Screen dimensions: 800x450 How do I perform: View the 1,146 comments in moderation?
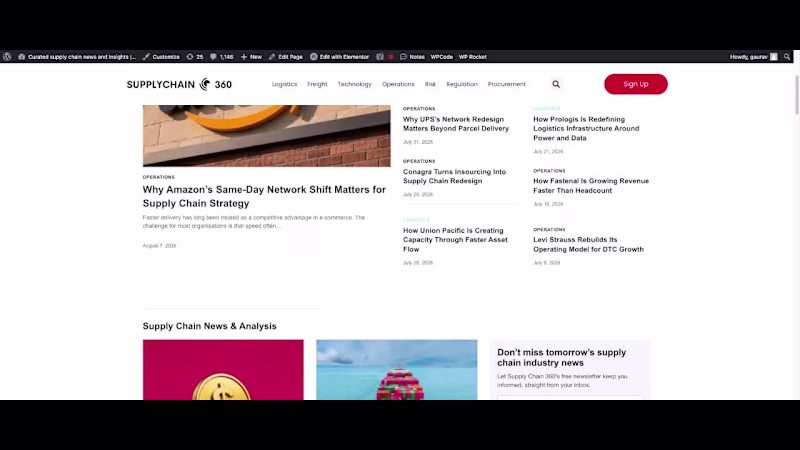(222, 57)
